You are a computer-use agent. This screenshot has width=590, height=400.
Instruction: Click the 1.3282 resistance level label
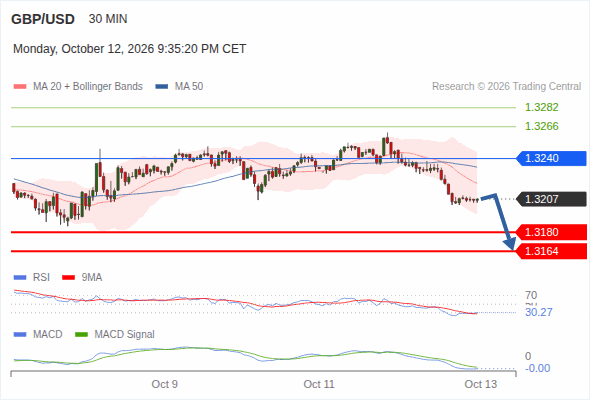tap(541, 107)
